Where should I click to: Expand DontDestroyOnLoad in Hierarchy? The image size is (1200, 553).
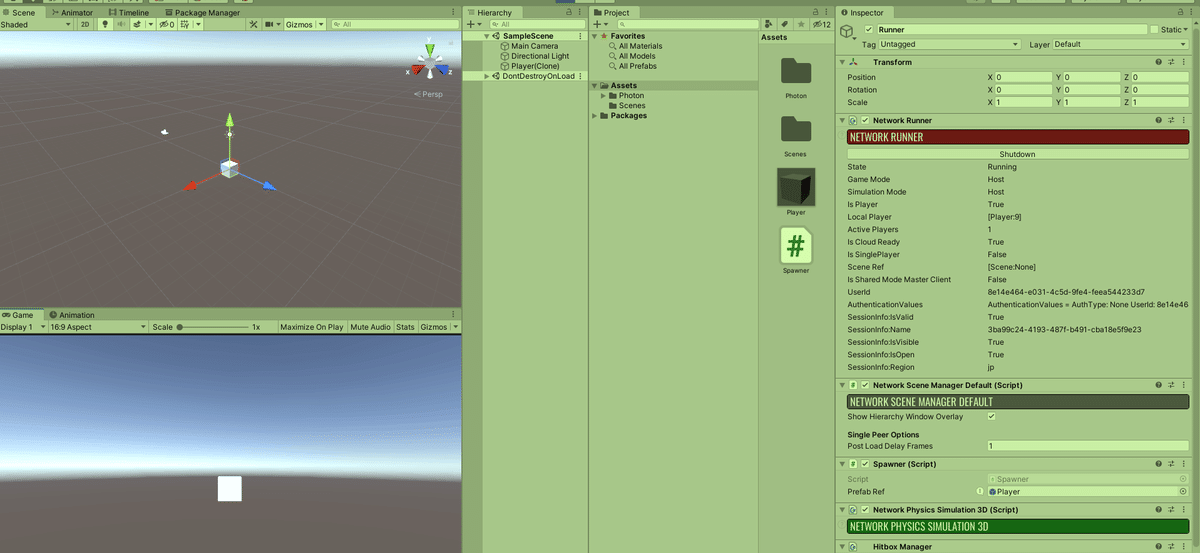tap(487, 76)
